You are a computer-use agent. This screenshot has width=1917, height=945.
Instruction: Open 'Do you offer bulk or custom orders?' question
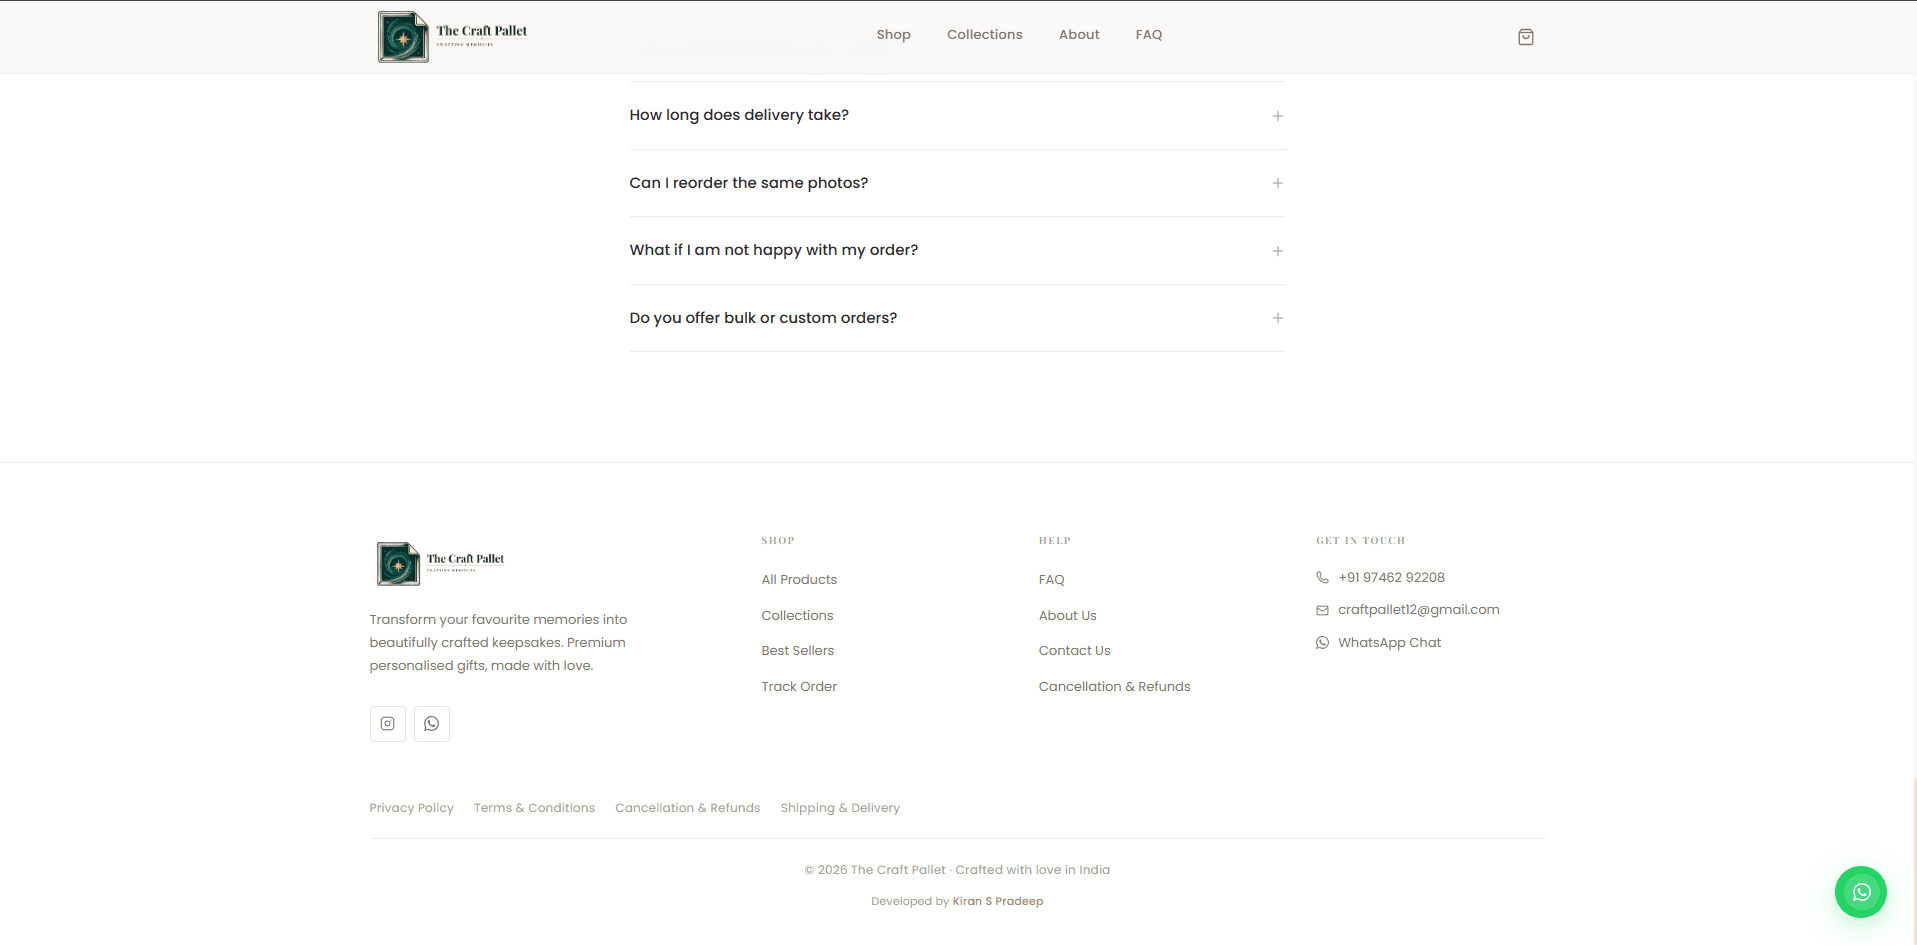(x=957, y=318)
